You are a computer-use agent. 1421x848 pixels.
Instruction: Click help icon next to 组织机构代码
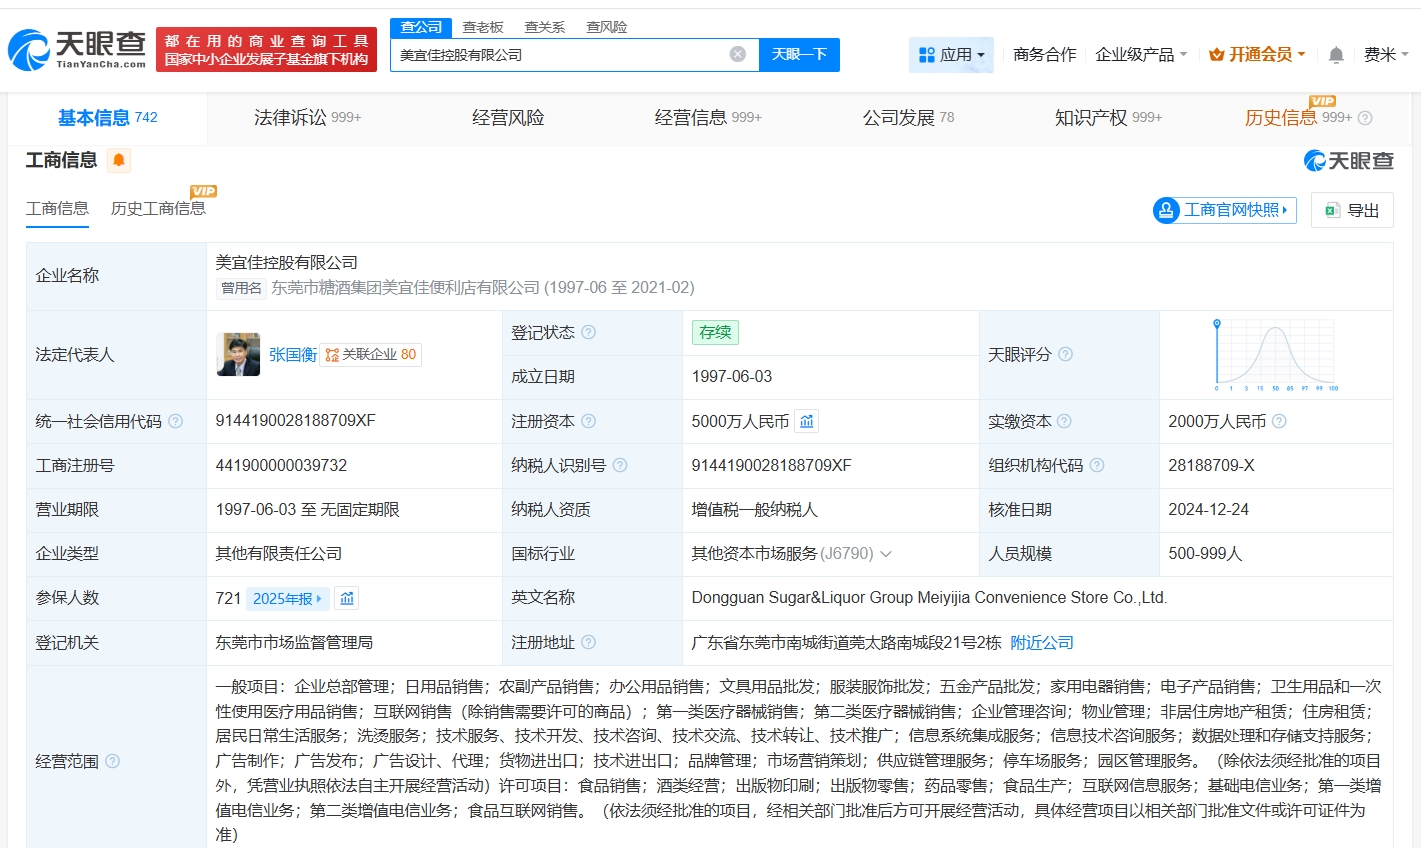1097,465
